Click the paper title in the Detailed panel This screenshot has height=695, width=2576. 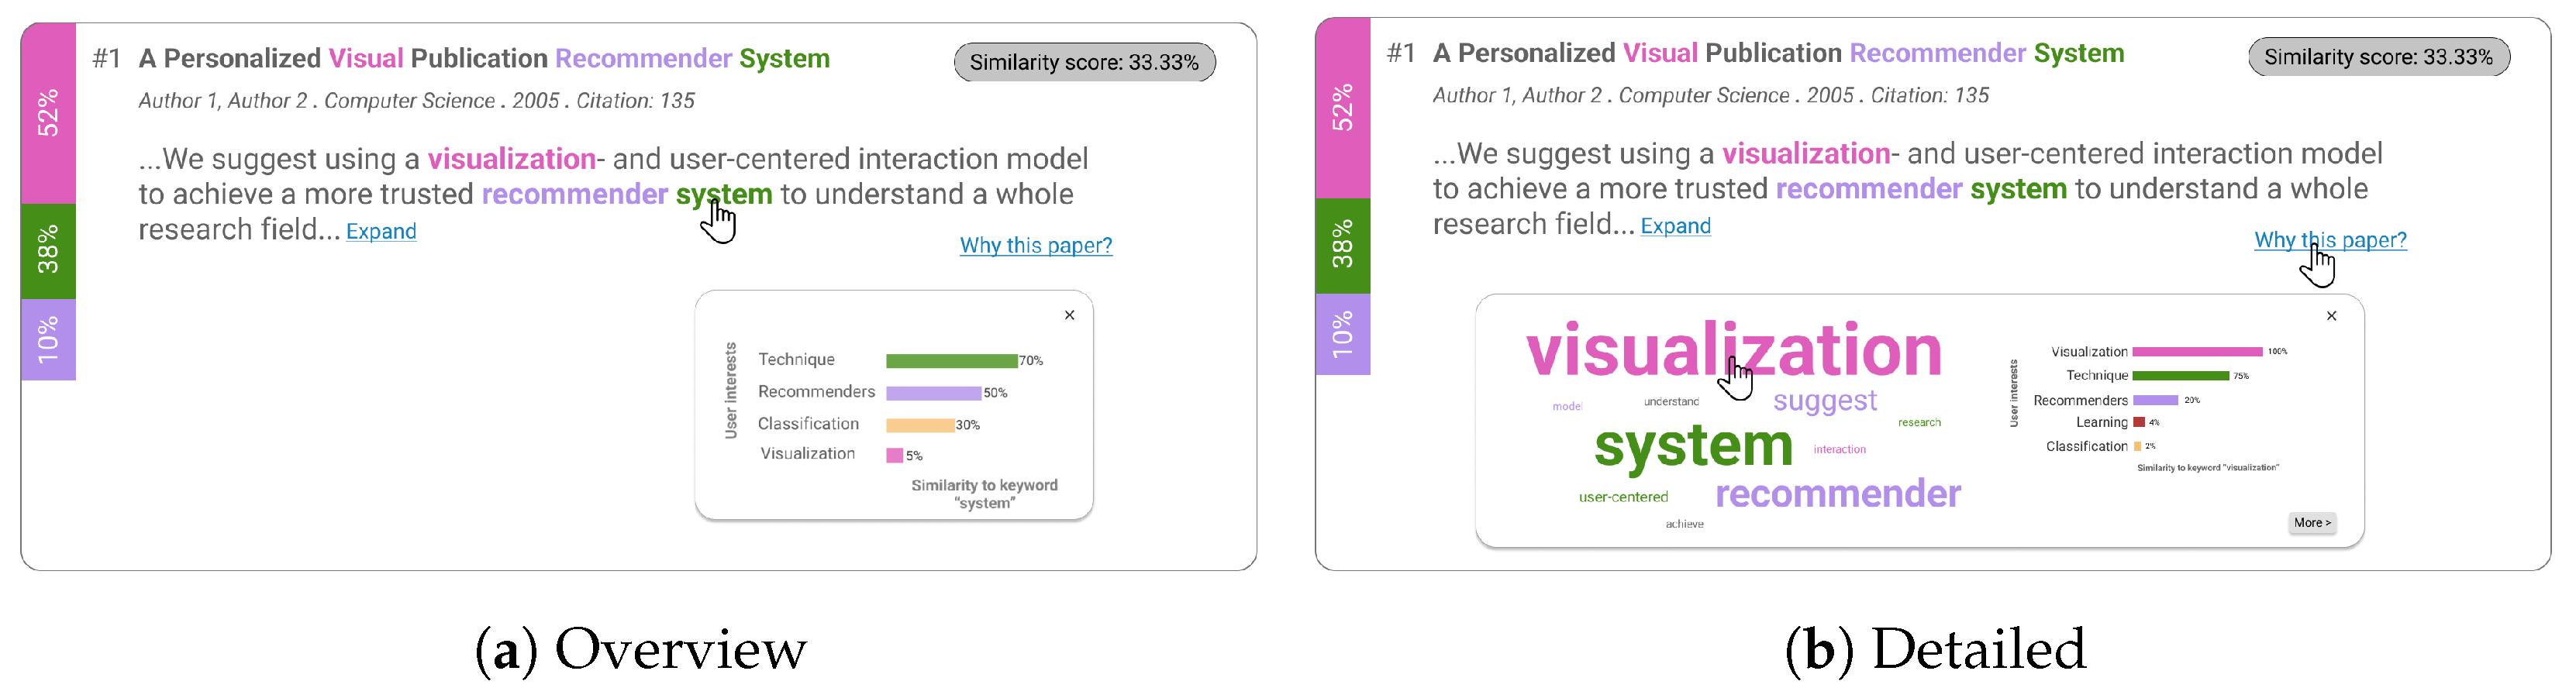point(1777,54)
